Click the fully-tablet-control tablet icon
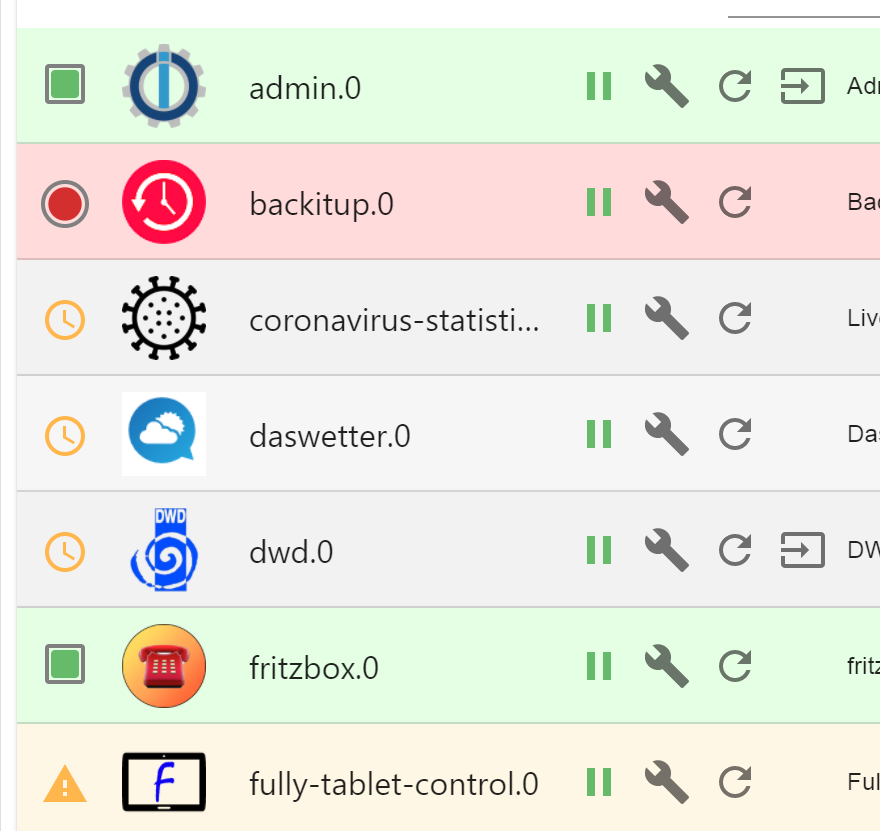The image size is (880, 831). coord(163,782)
